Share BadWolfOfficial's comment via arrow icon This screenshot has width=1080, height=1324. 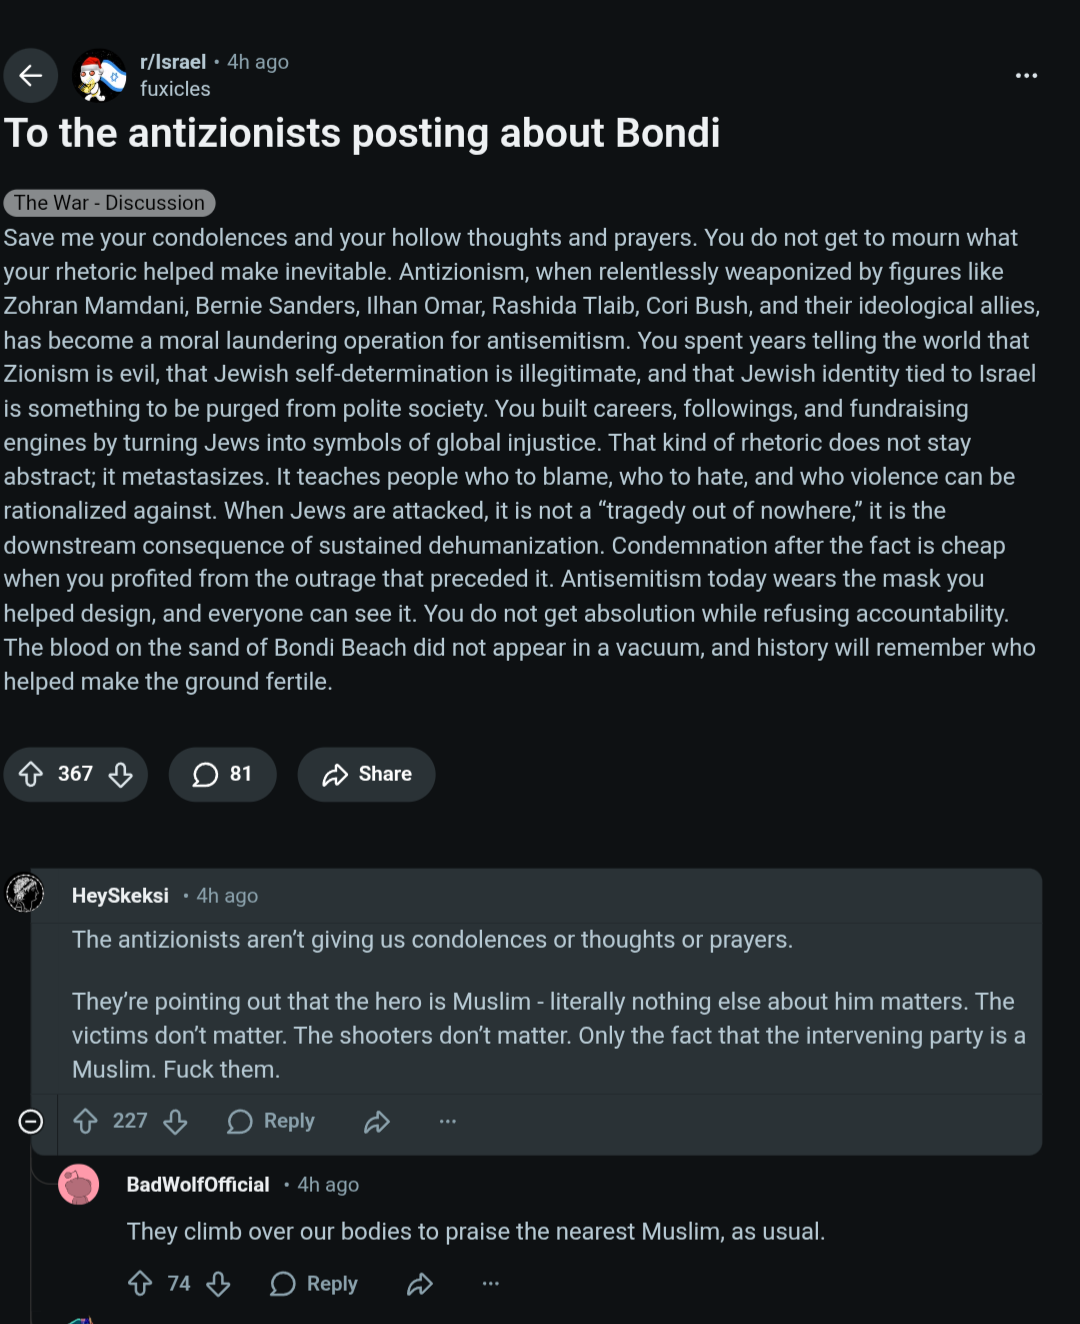[420, 1284]
